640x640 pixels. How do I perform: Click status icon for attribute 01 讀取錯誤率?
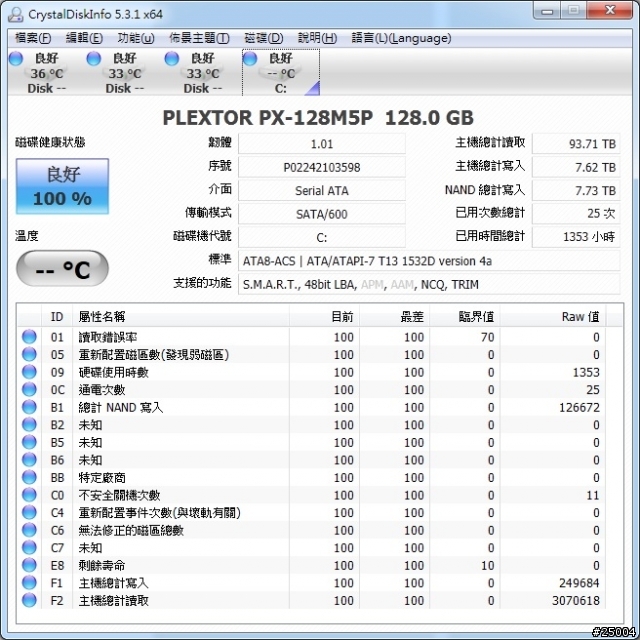(x=29, y=337)
